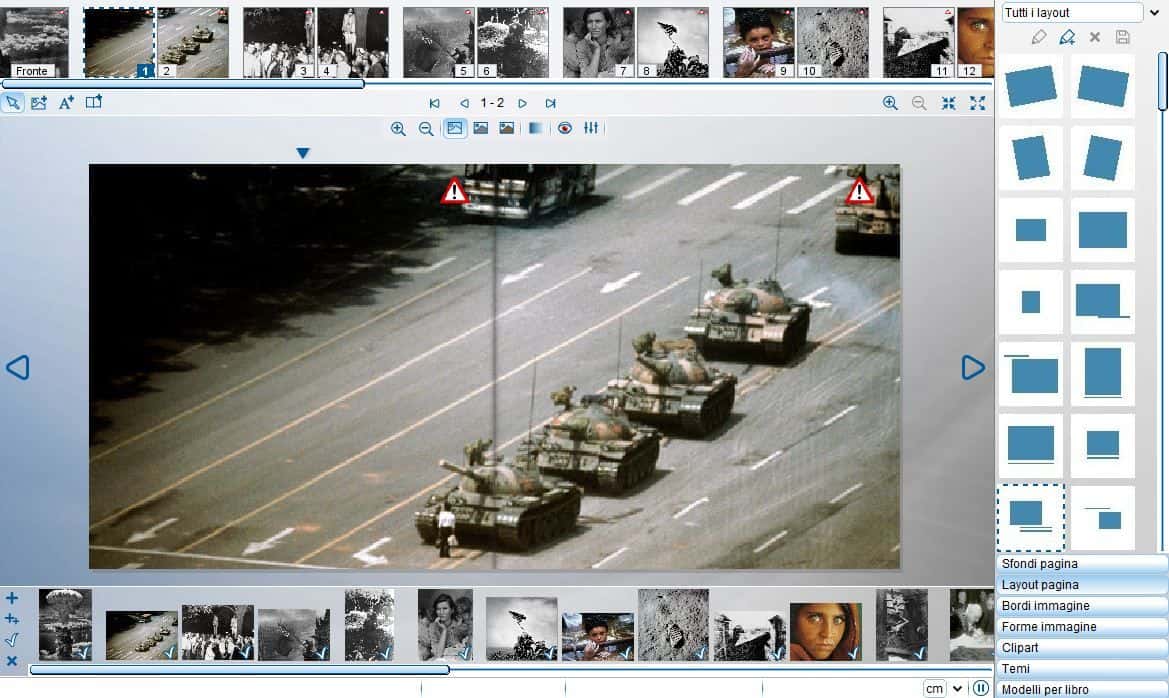Click the warning triangle above the bus
This screenshot has height=698, width=1169.
click(x=454, y=191)
